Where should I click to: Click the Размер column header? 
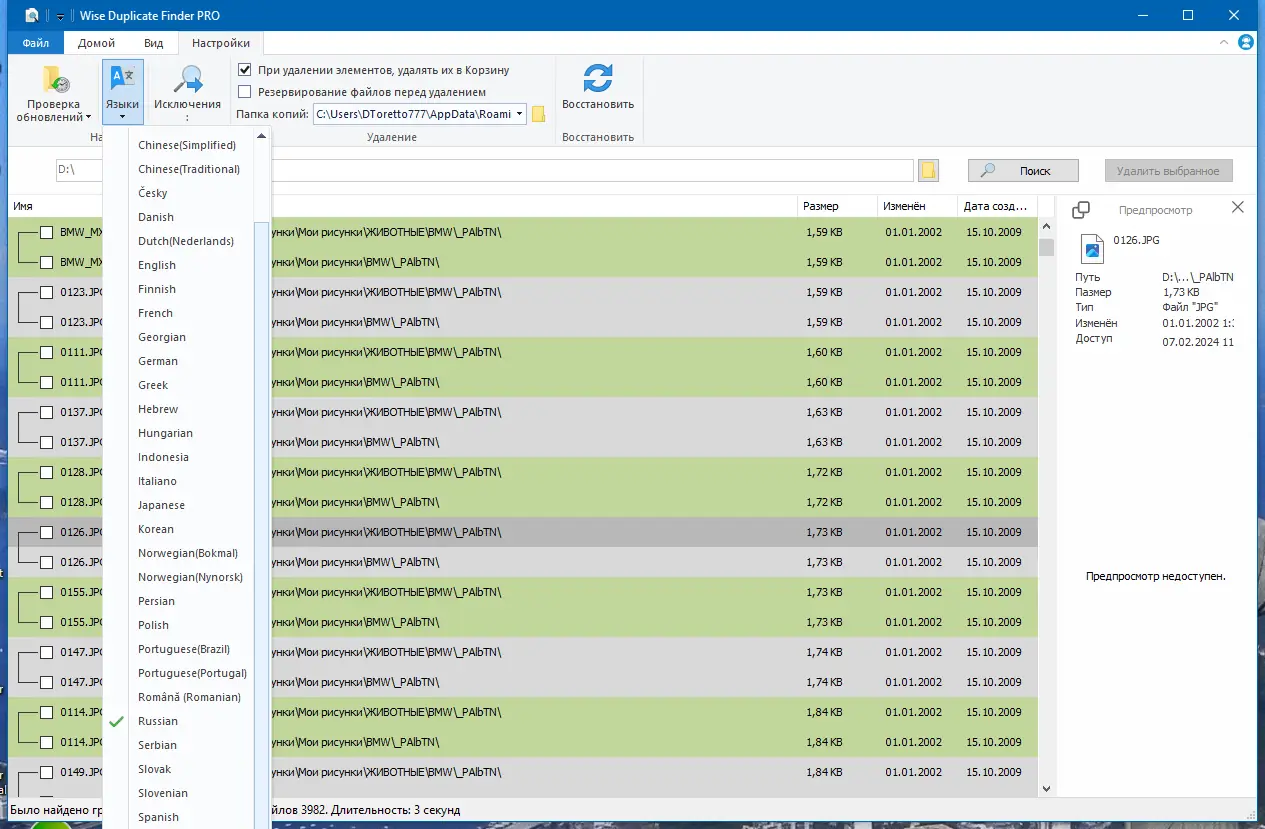pyautogui.click(x=820, y=206)
